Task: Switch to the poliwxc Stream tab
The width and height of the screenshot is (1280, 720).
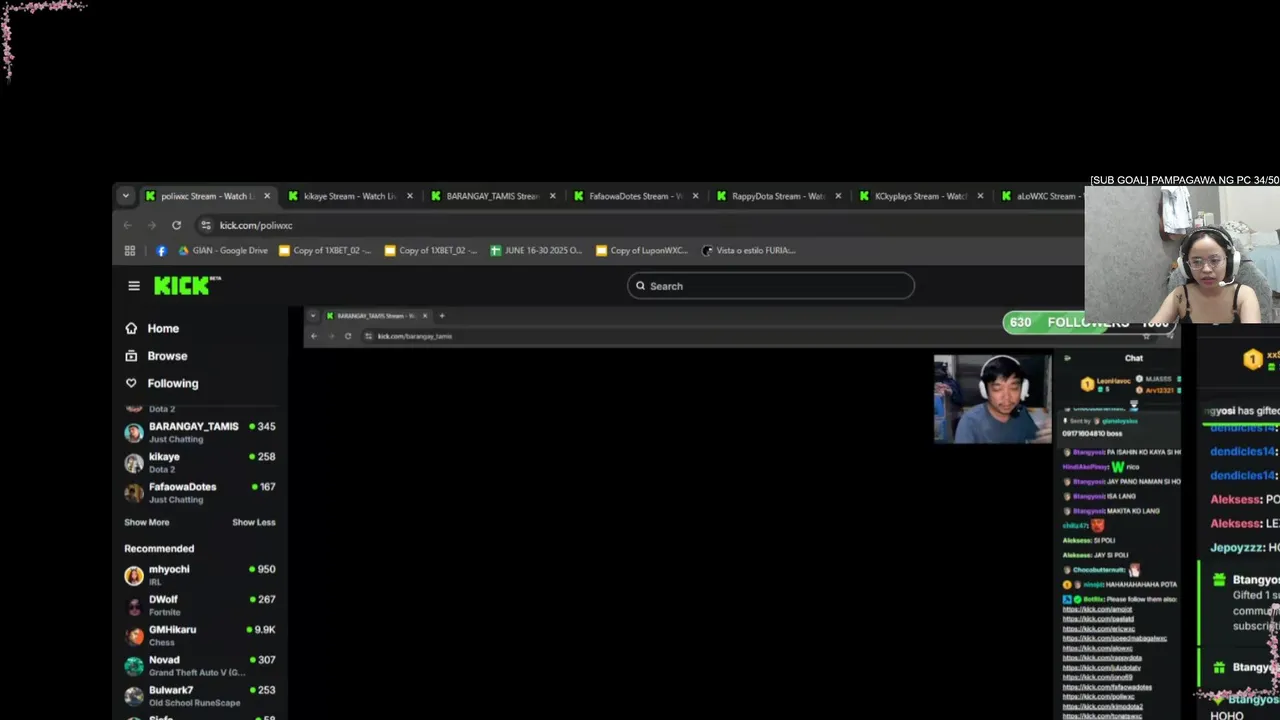Action: point(207,196)
